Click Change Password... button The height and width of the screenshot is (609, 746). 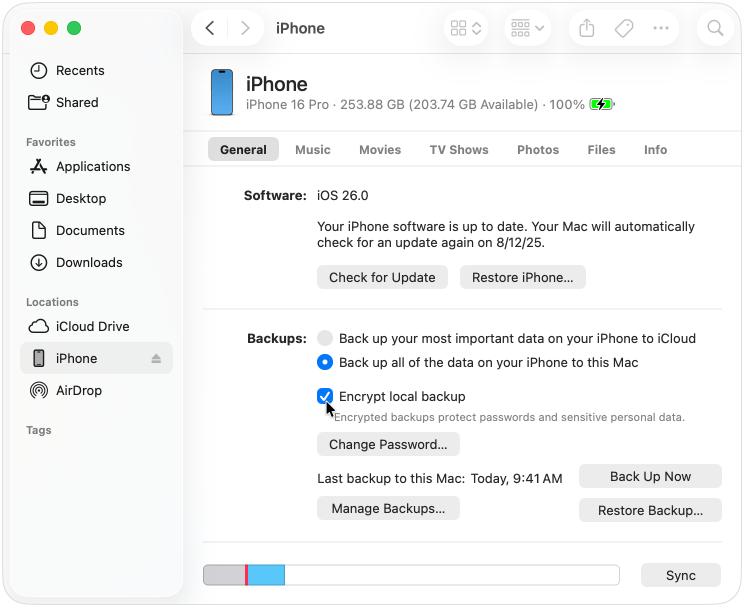(x=388, y=444)
